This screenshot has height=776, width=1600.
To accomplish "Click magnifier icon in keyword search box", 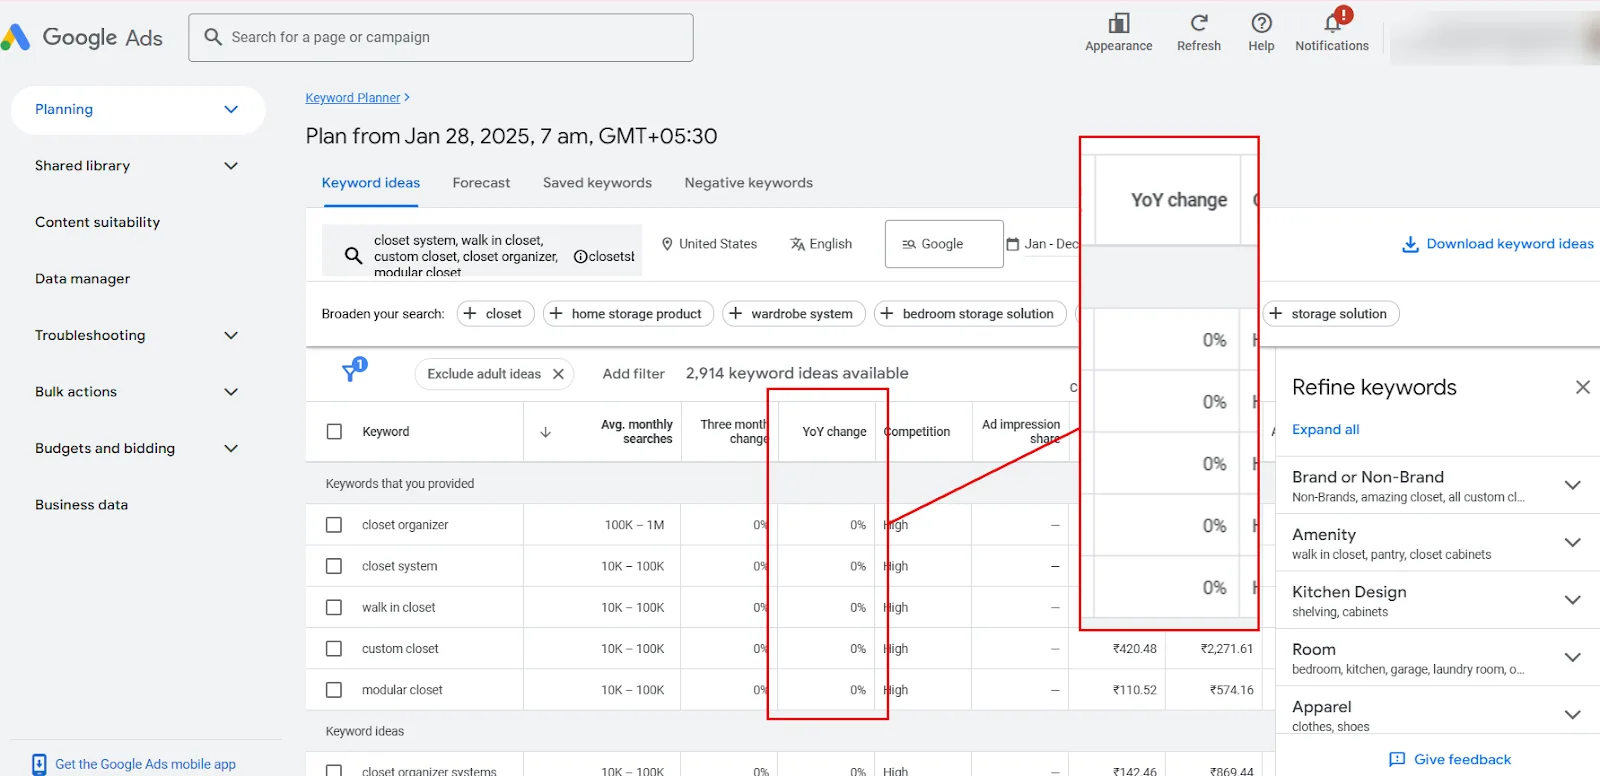I will [353, 255].
